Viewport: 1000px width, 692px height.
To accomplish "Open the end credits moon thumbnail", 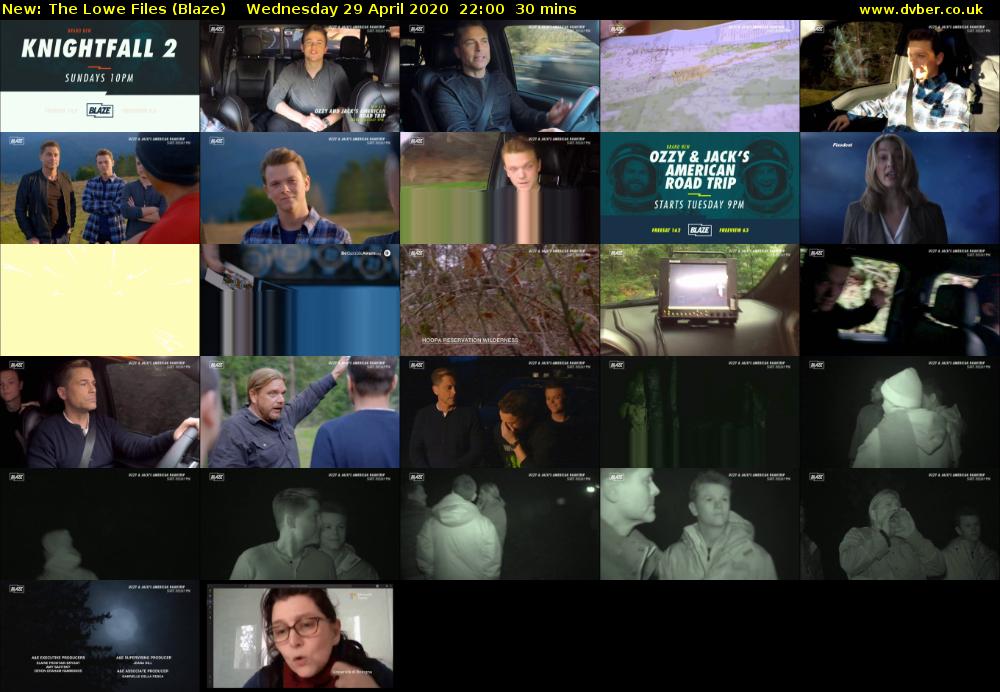I will (100, 636).
